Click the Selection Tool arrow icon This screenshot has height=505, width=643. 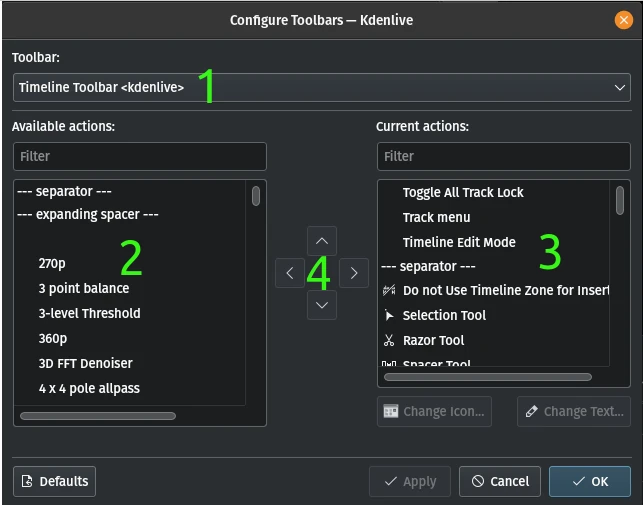point(389,315)
